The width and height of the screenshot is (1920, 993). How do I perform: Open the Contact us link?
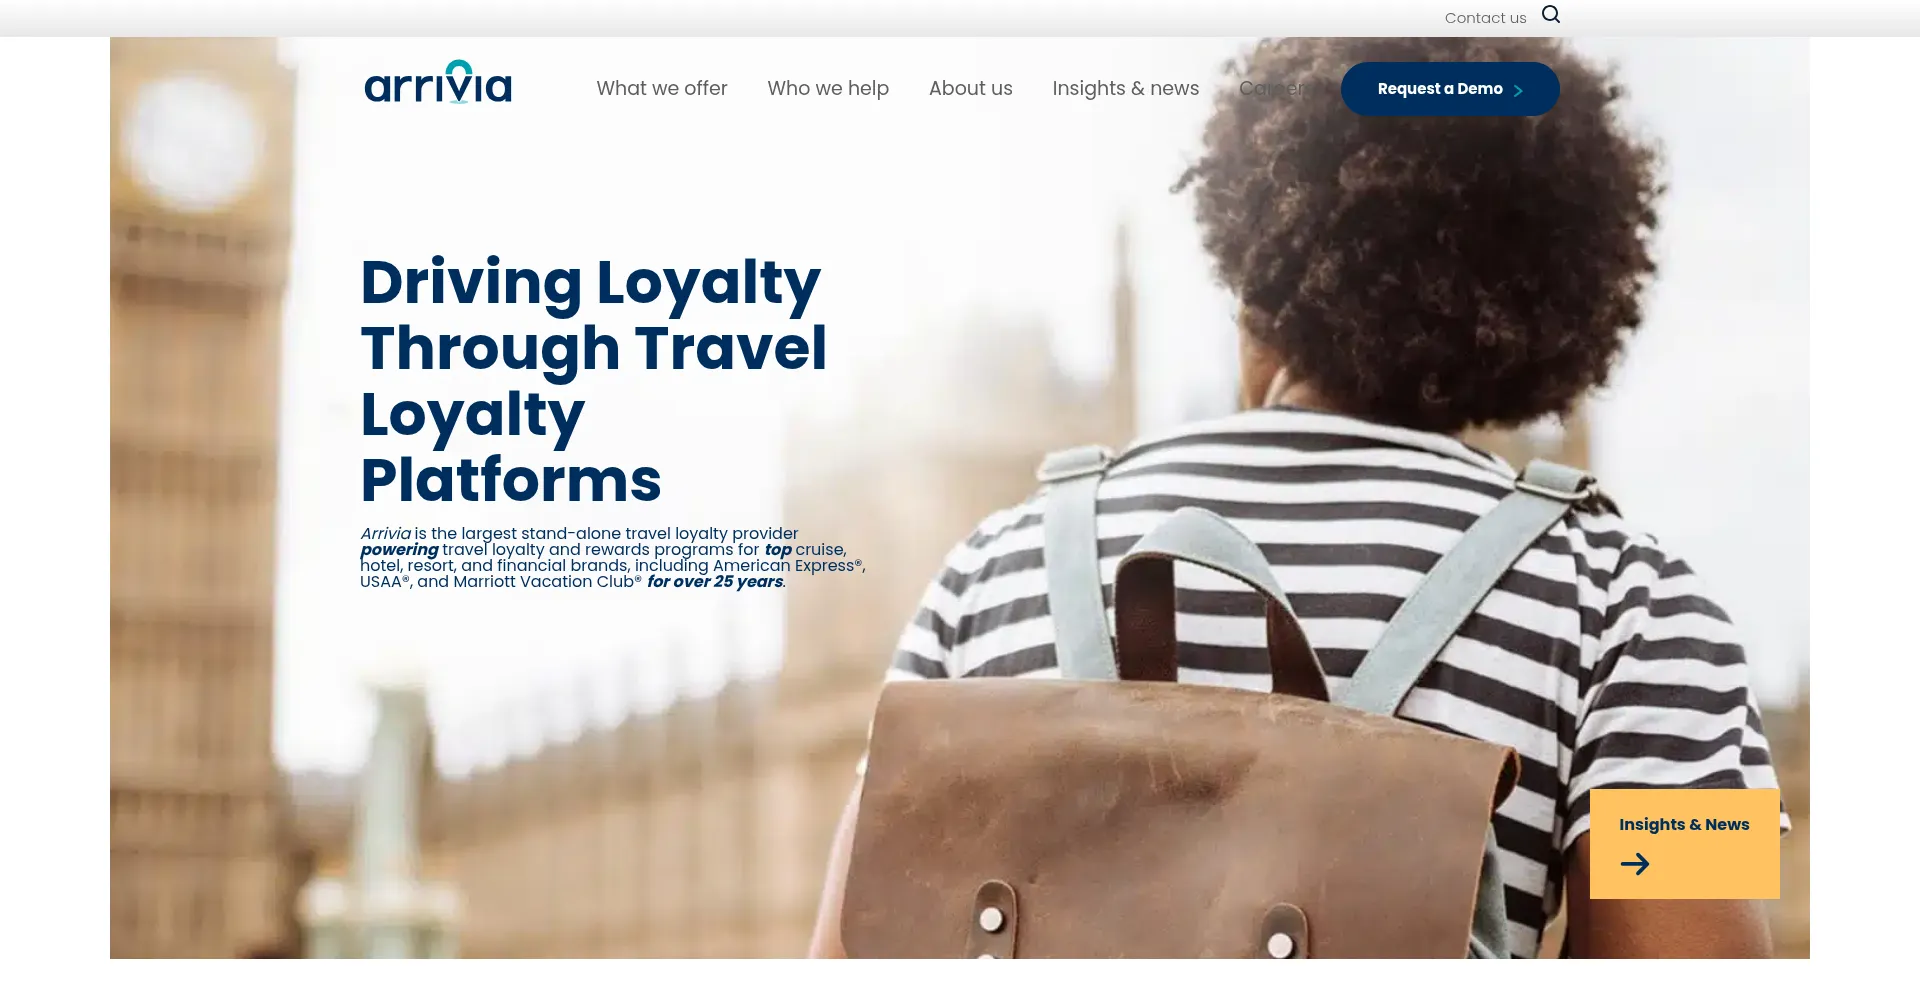tap(1485, 18)
